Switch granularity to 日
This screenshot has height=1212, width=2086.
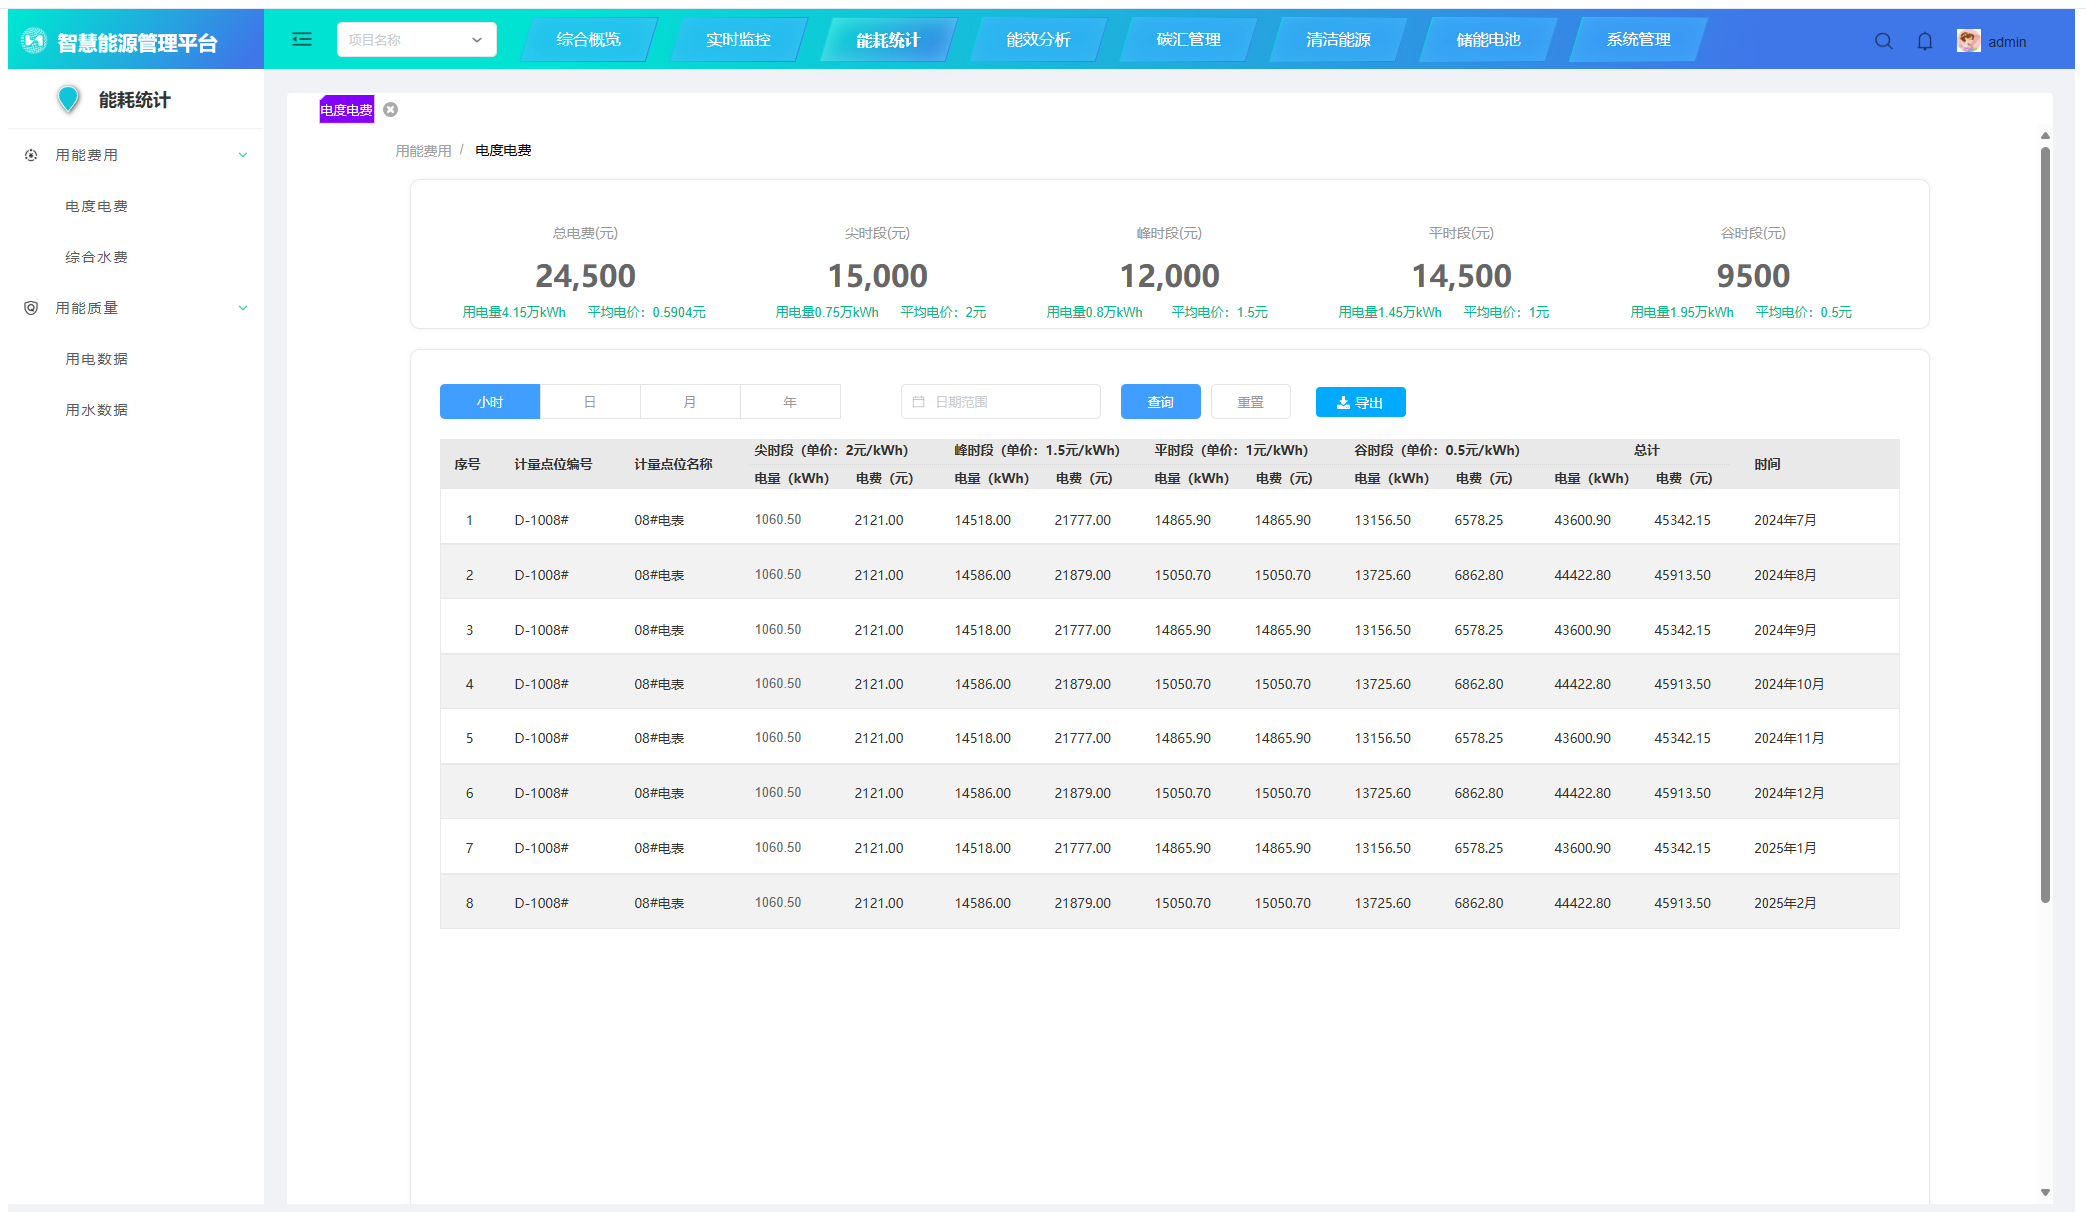[590, 402]
